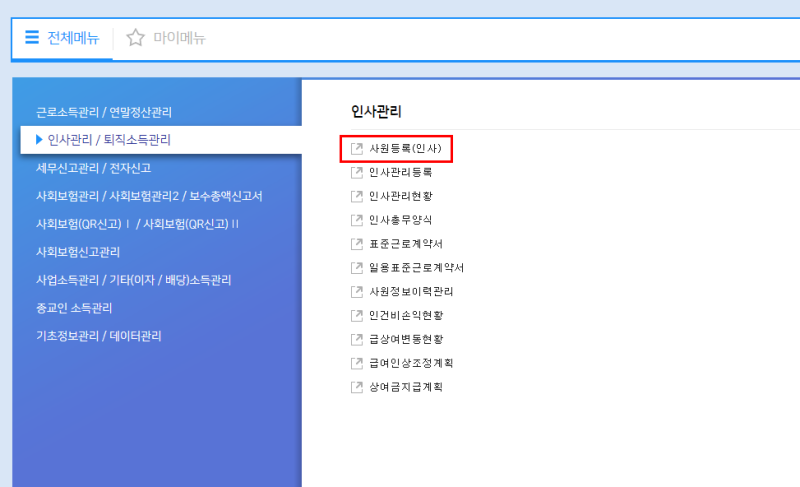
Task: Select 인사관리 / 퇴직소득관리 menu
Action: coord(109,140)
